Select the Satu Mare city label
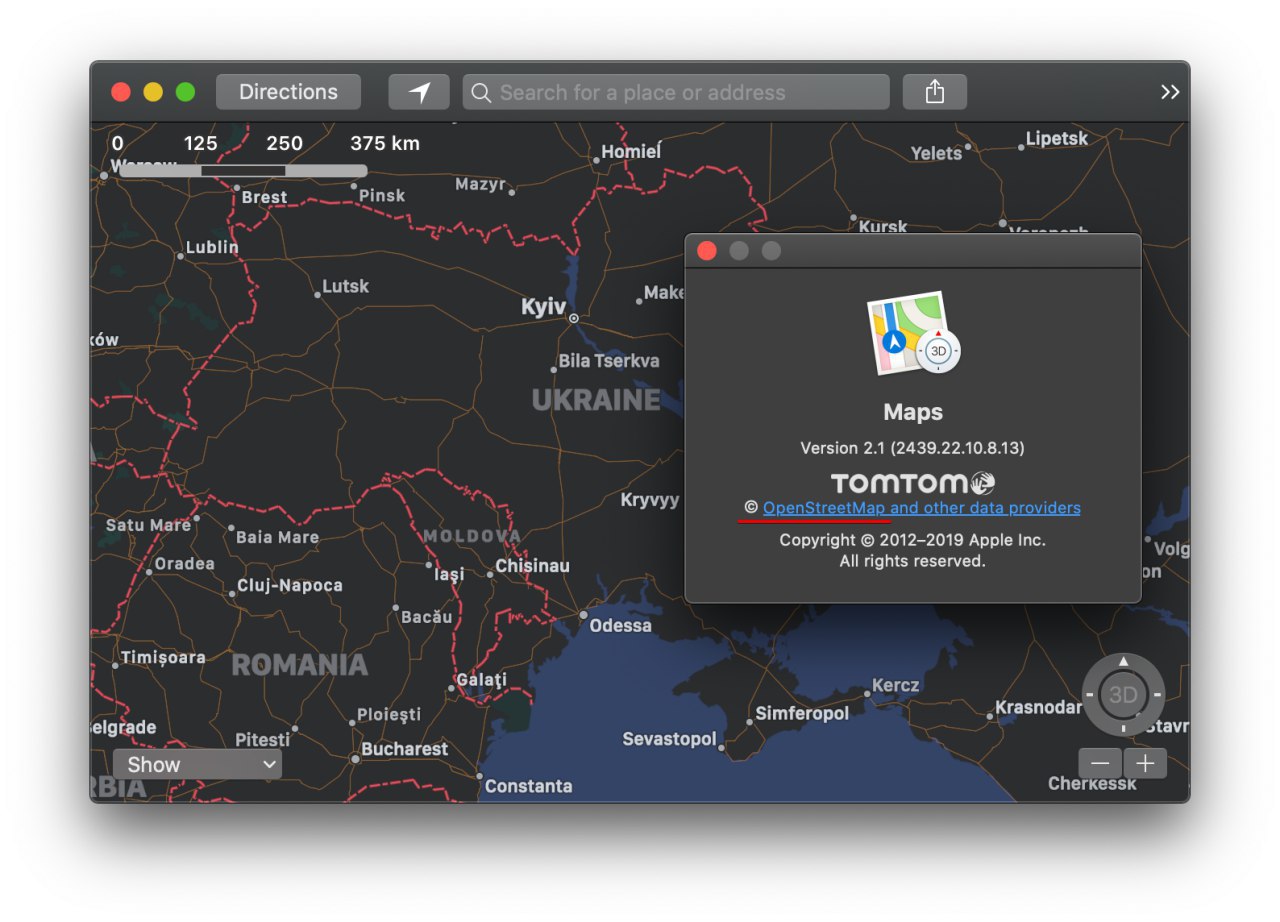The image size is (1280, 922). tap(148, 525)
